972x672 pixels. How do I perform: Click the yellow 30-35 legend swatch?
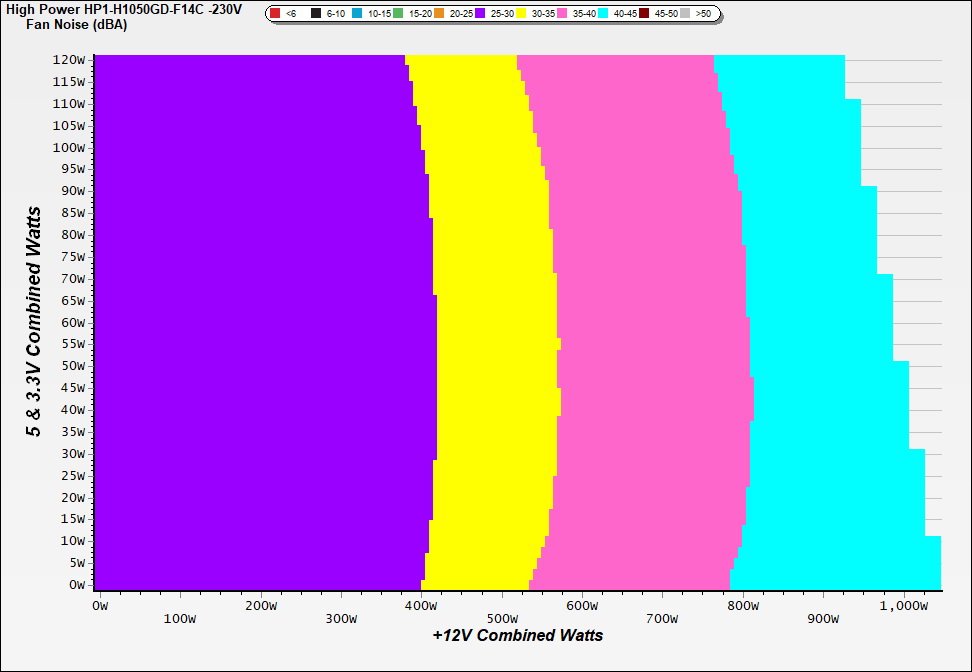pos(521,14)
